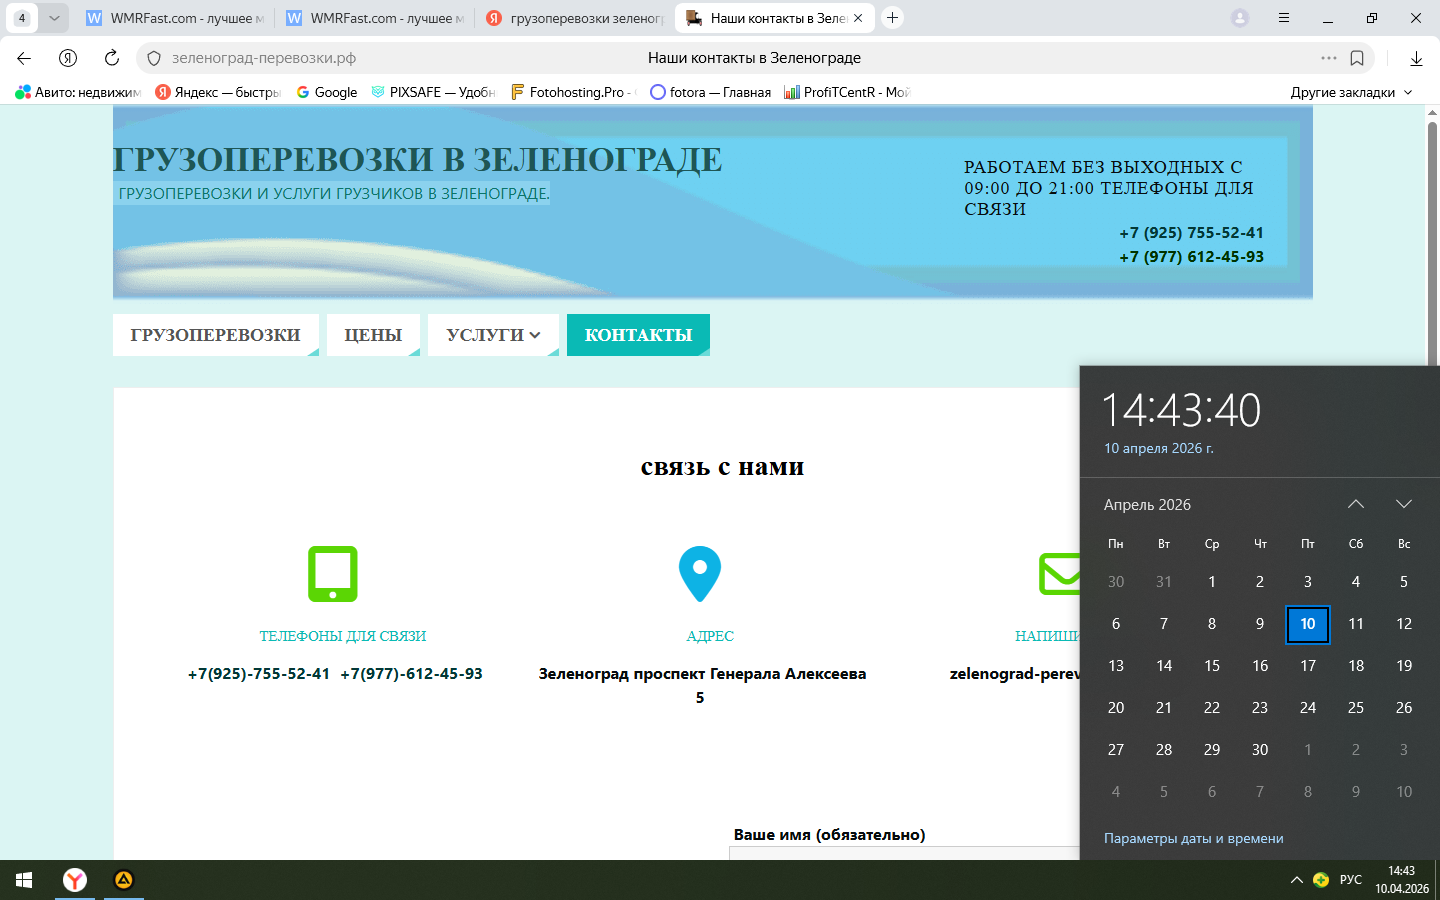This screenshot has width=1440, height=900.
Task: Open the browser hamburger menu
Action: point(1284,18)
